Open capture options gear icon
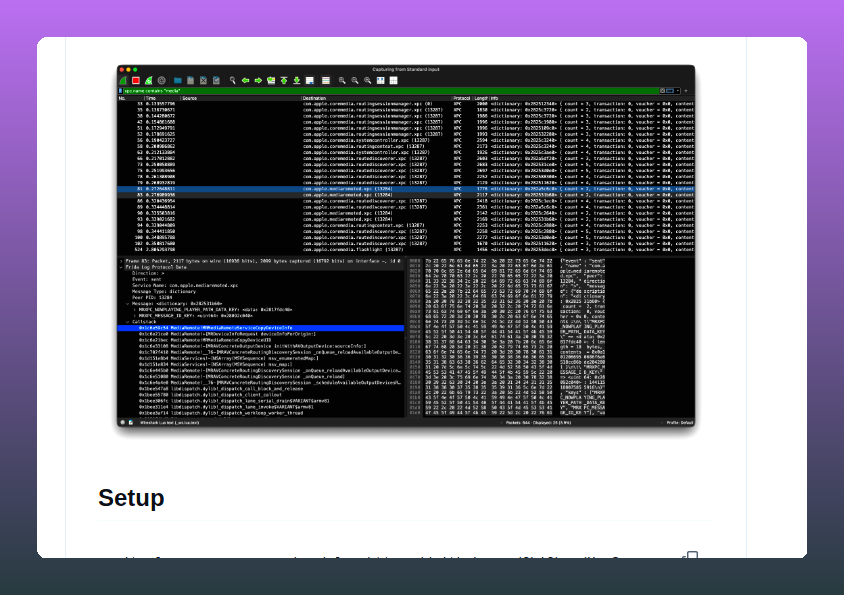844x595 pixels. [162, 80]
